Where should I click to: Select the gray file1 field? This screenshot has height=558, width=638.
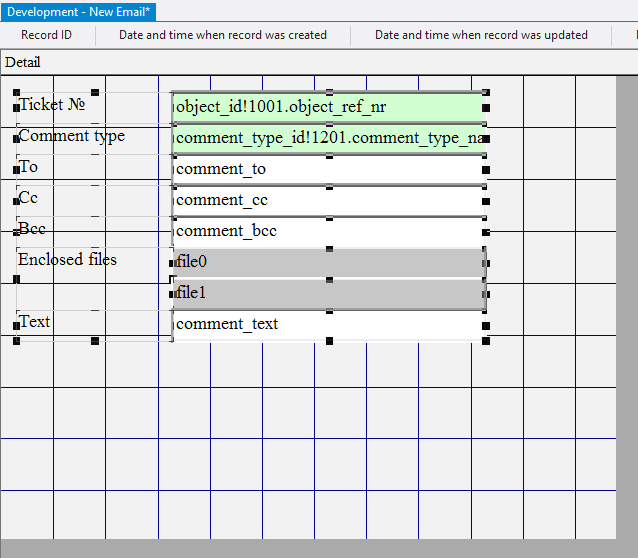tap(328, 293)
